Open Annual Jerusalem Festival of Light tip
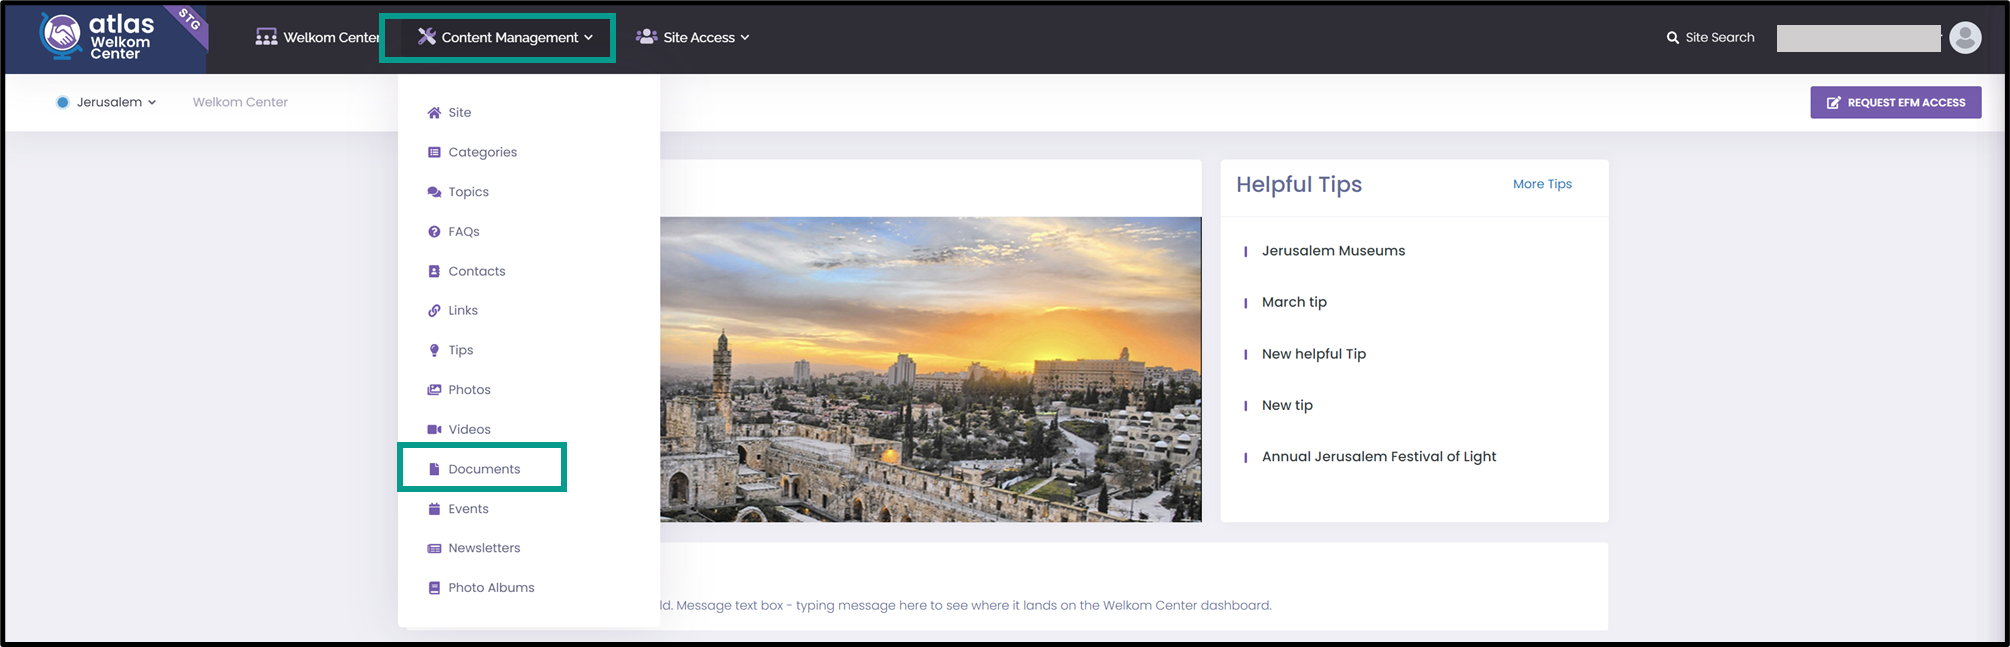 pyautogui.click(x=1379, y=457)
